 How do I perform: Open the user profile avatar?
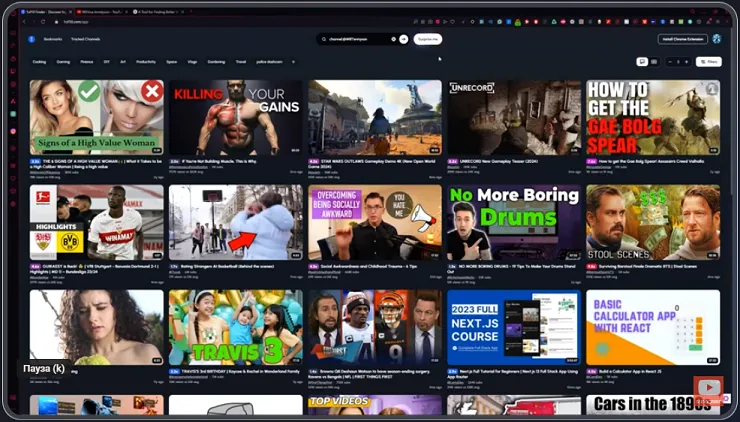pyautogui.click(x=716, y=39)
